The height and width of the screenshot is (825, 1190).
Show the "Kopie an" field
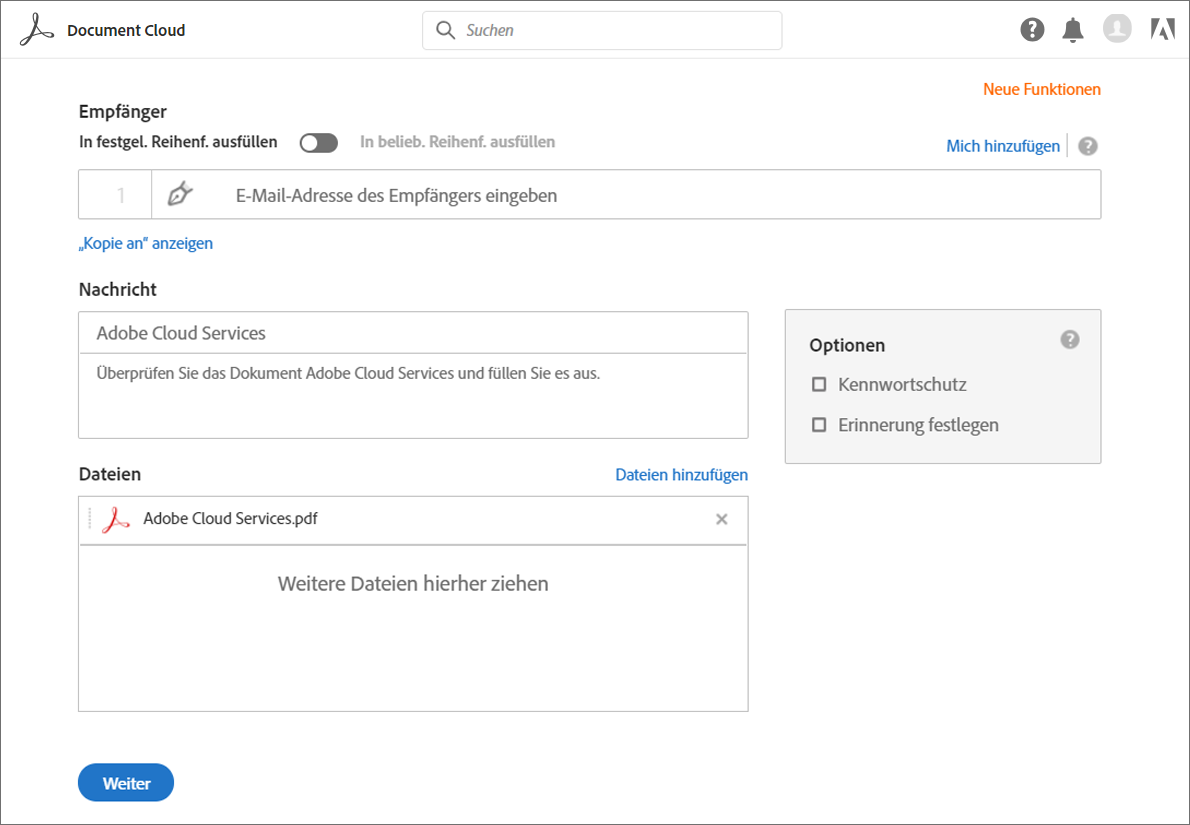coord(146,243)
